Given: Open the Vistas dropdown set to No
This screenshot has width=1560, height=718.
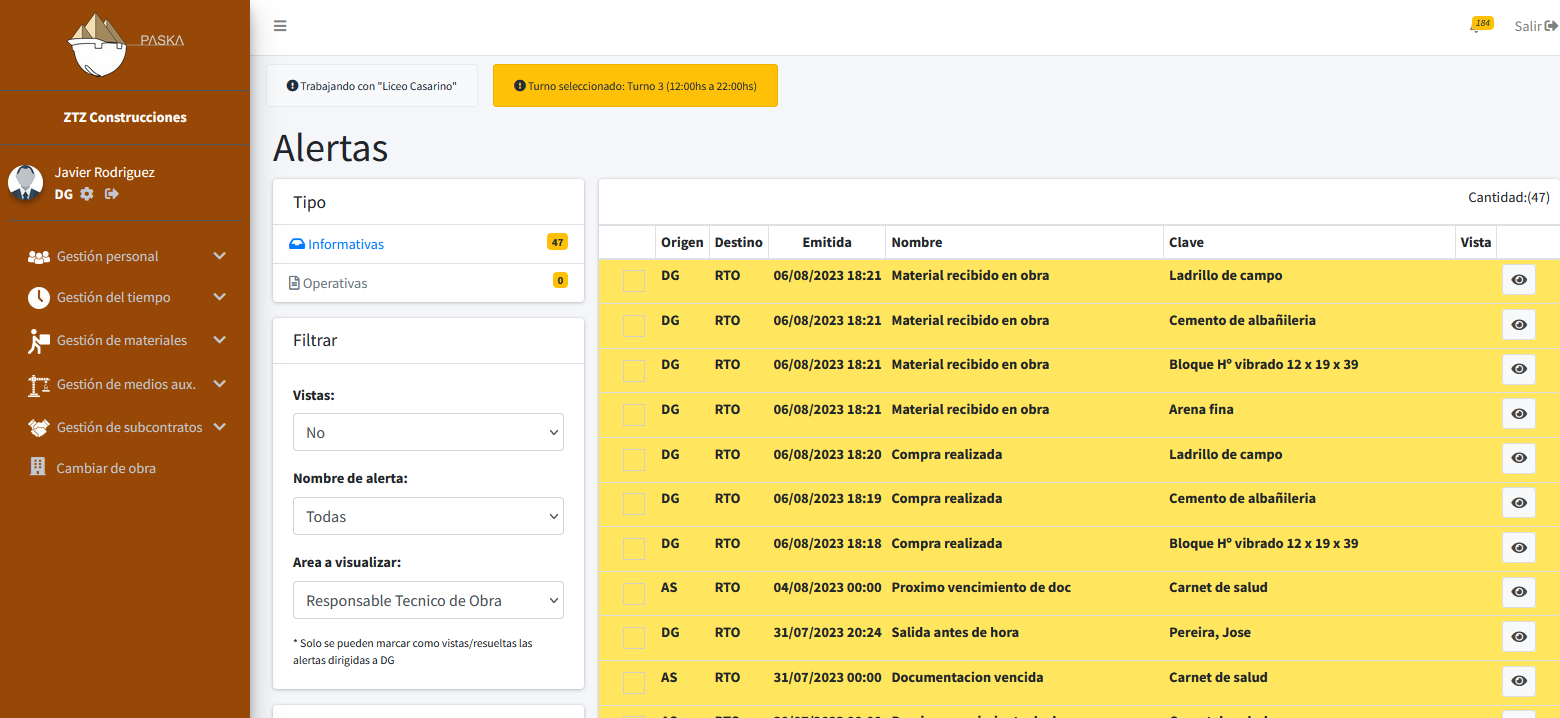Looking at the screenshot, I should 428,432.
